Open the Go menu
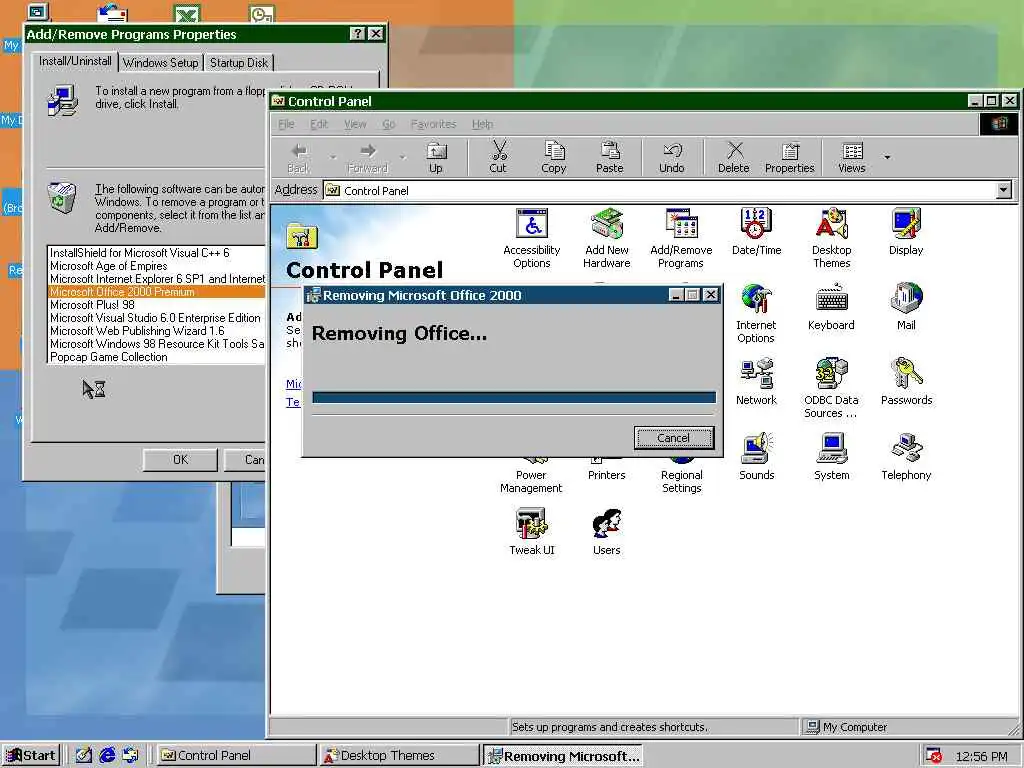The height and width of the screenshot is (768, 1024). tap(389, 124)
